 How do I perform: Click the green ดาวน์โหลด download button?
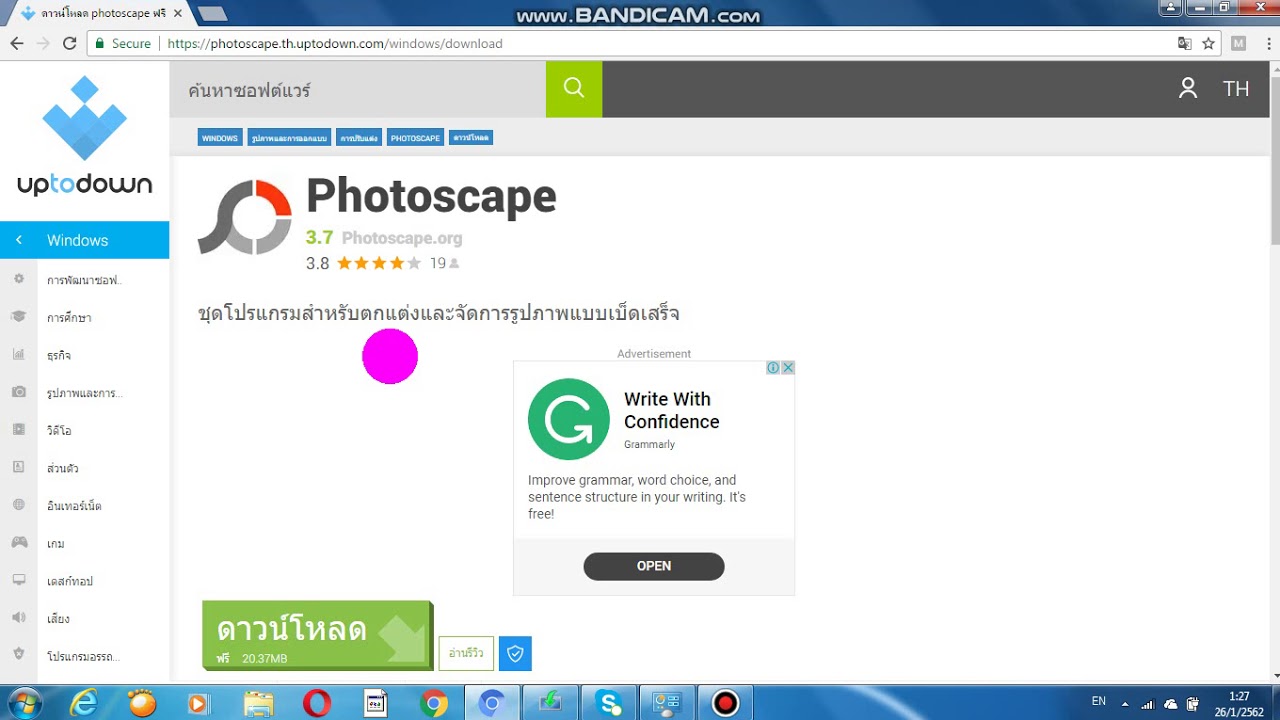pos(317,635)
